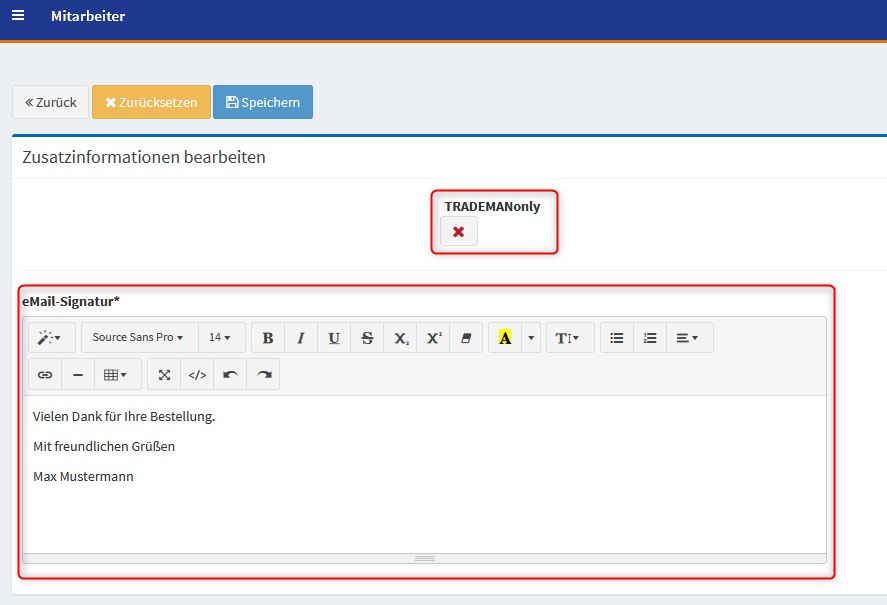This screenshot has height=605, width=887.
Task: Click the Zurück button
Action: point(51,102)
